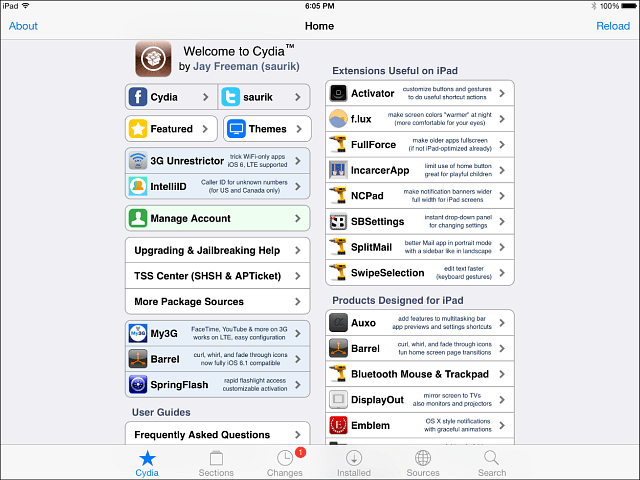
Task: Tap the chevron on More Package Sources
Action: 298,302
